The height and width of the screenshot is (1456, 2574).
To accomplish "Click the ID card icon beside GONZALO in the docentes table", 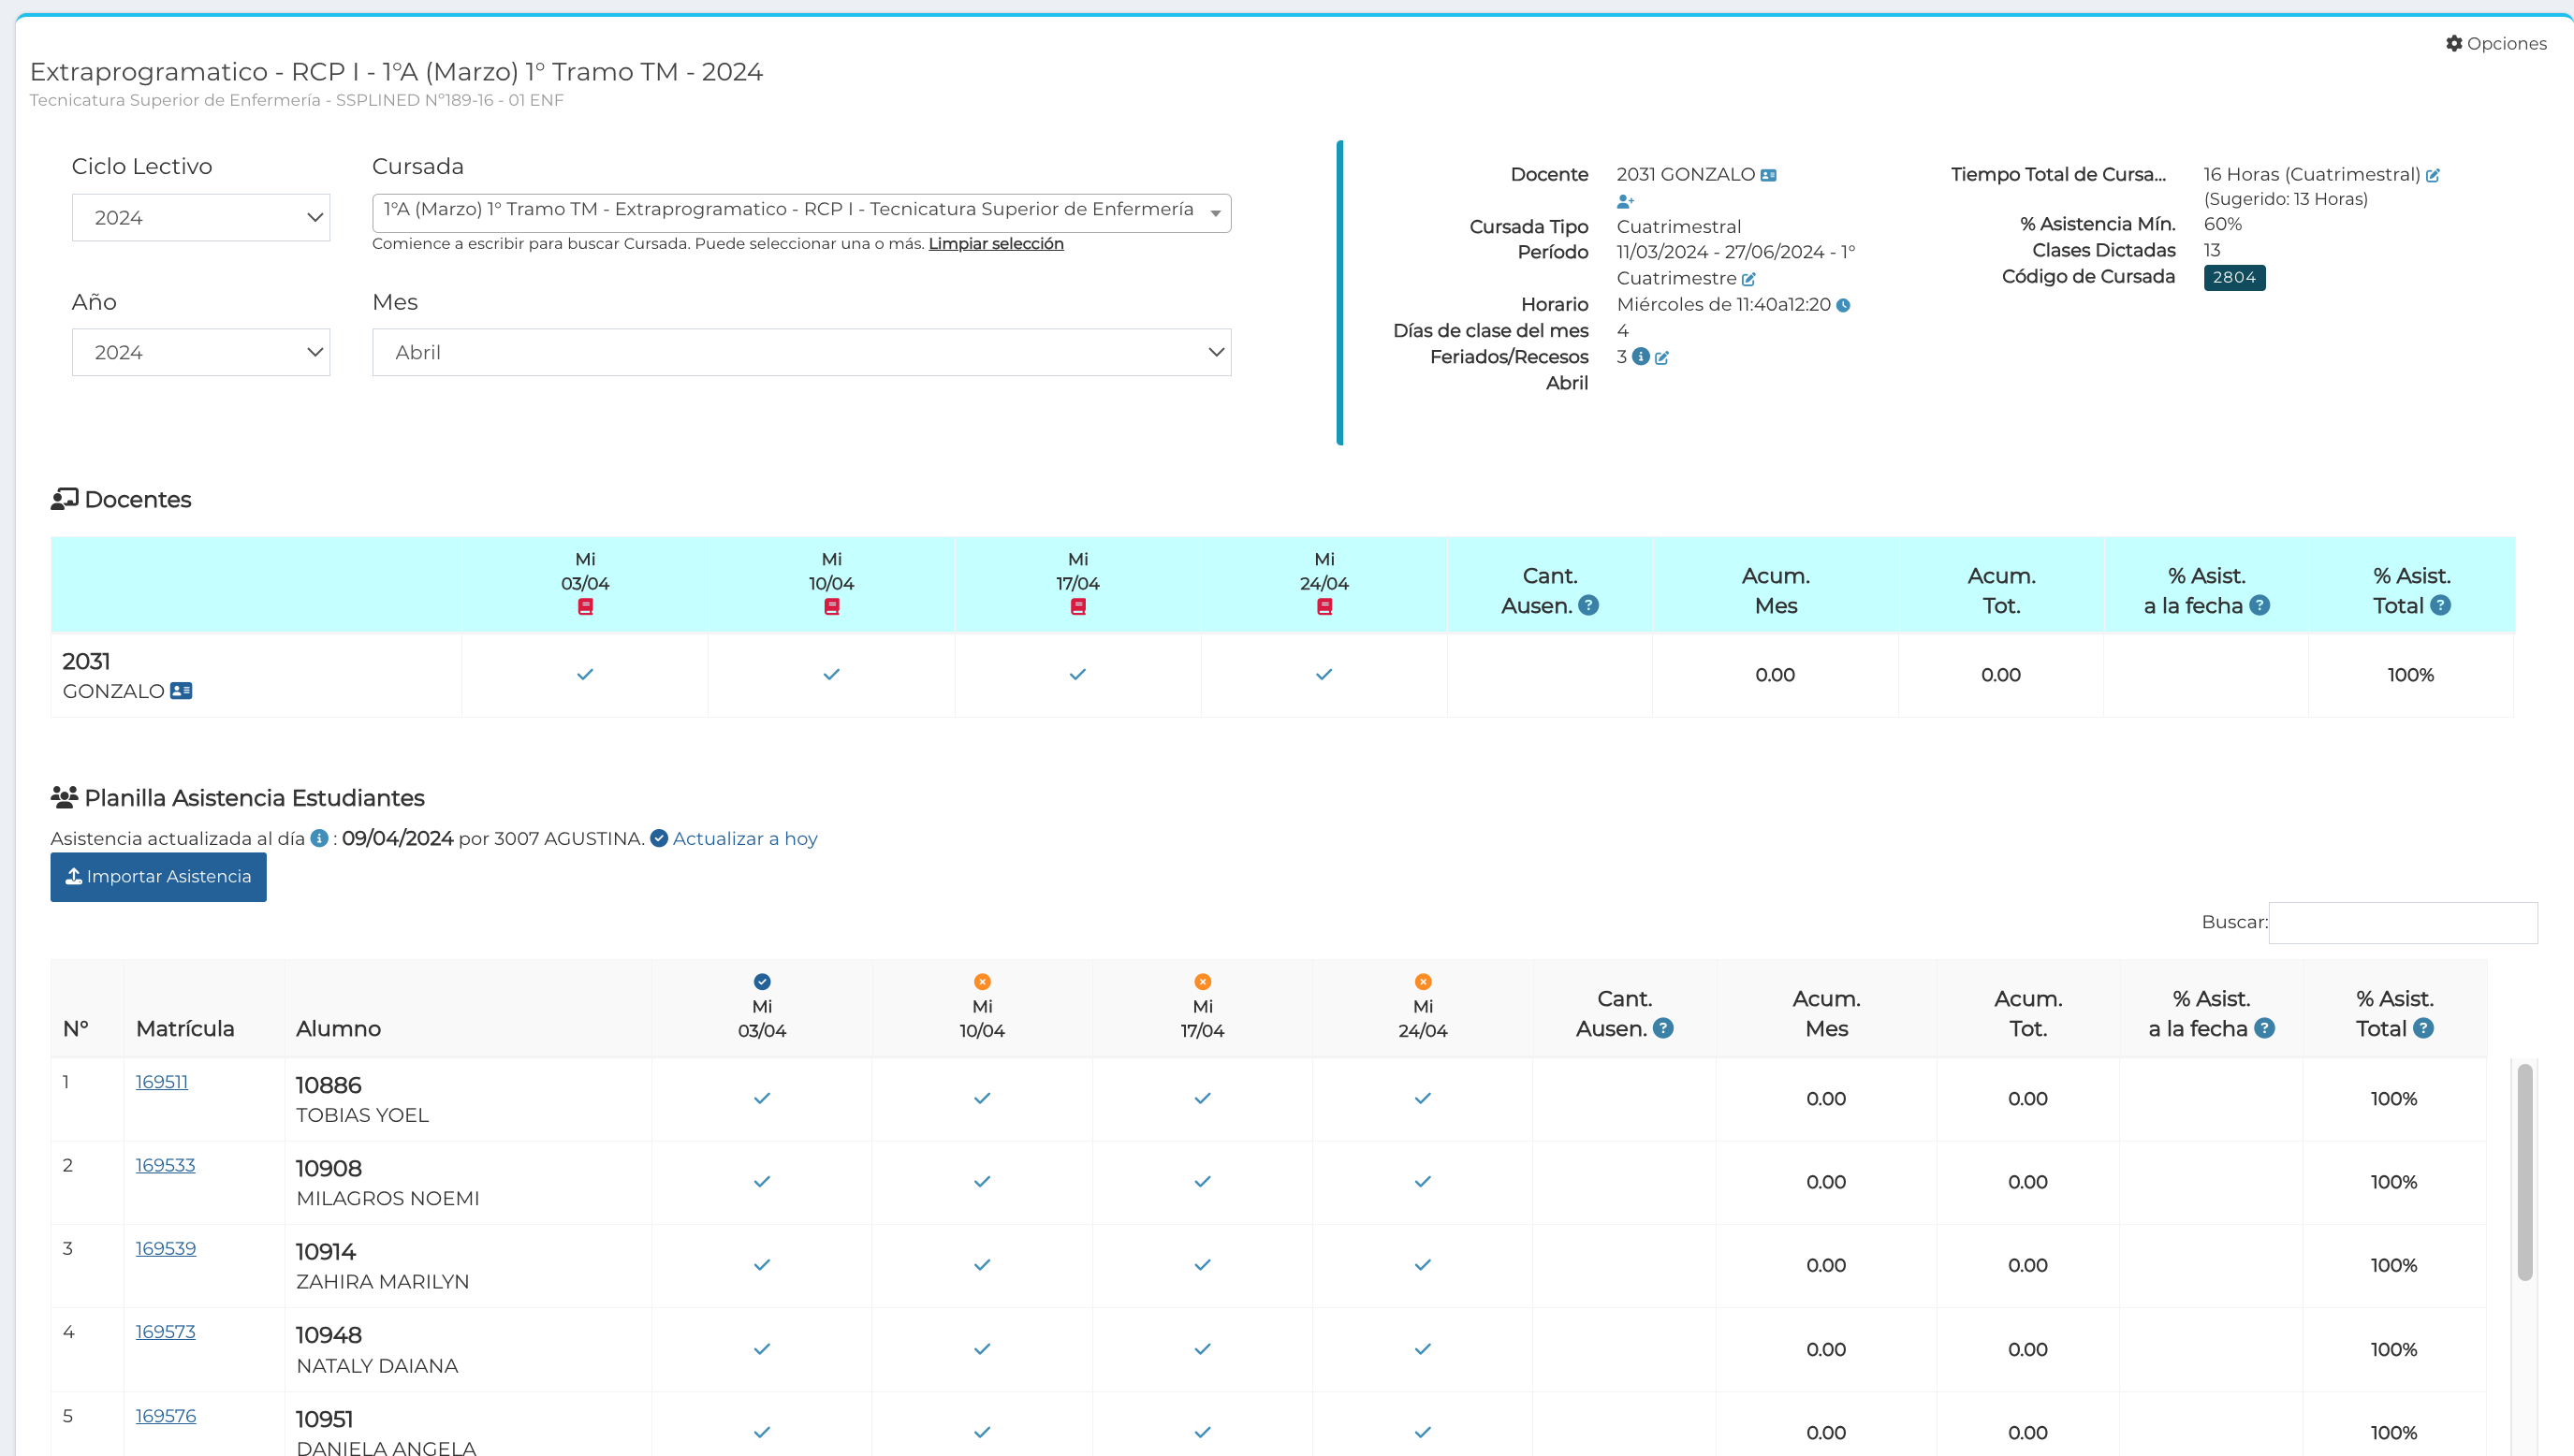I will (x=181, y=691).
